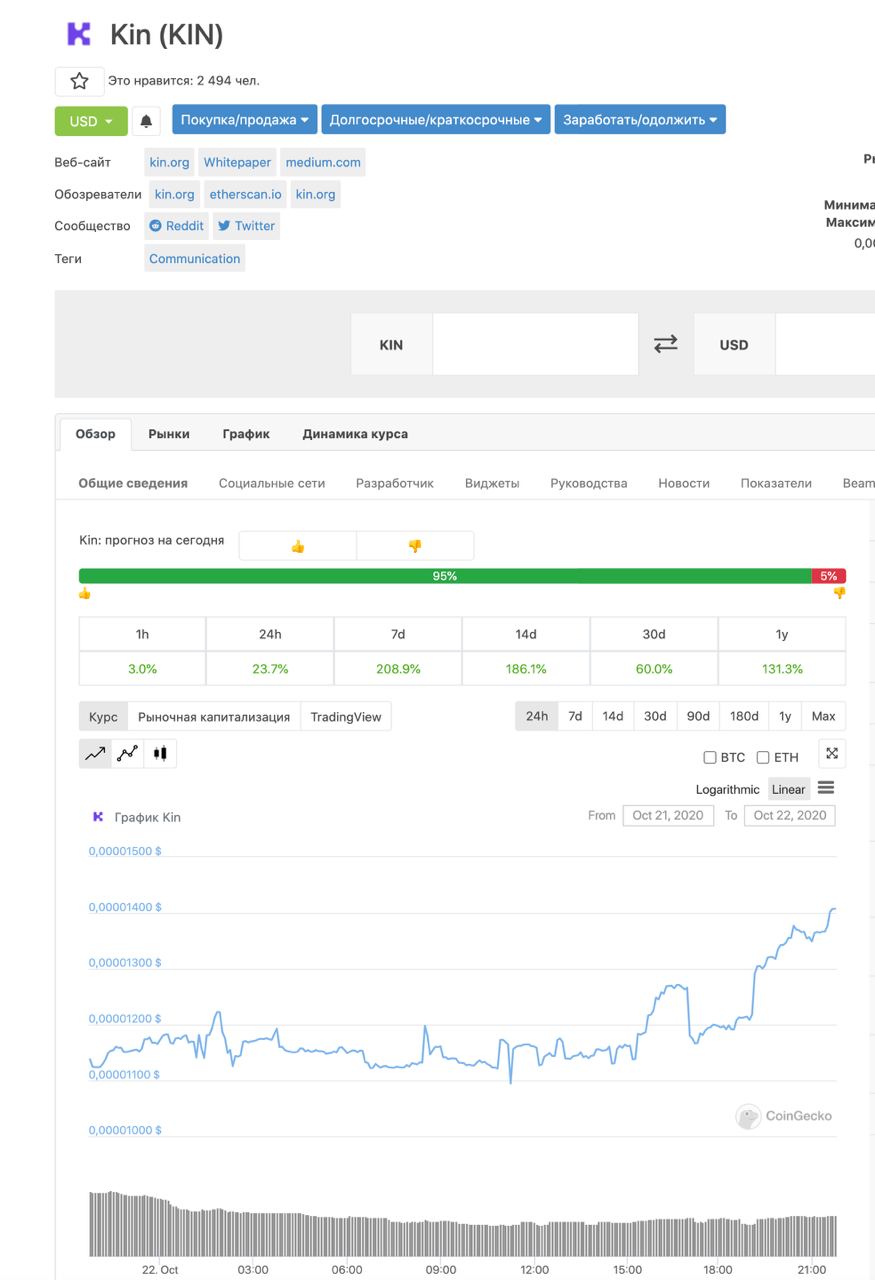Show the Рыночная капитализация chart
The height and width of the screenshot is (1280, 875).
[x=214, y=717]
